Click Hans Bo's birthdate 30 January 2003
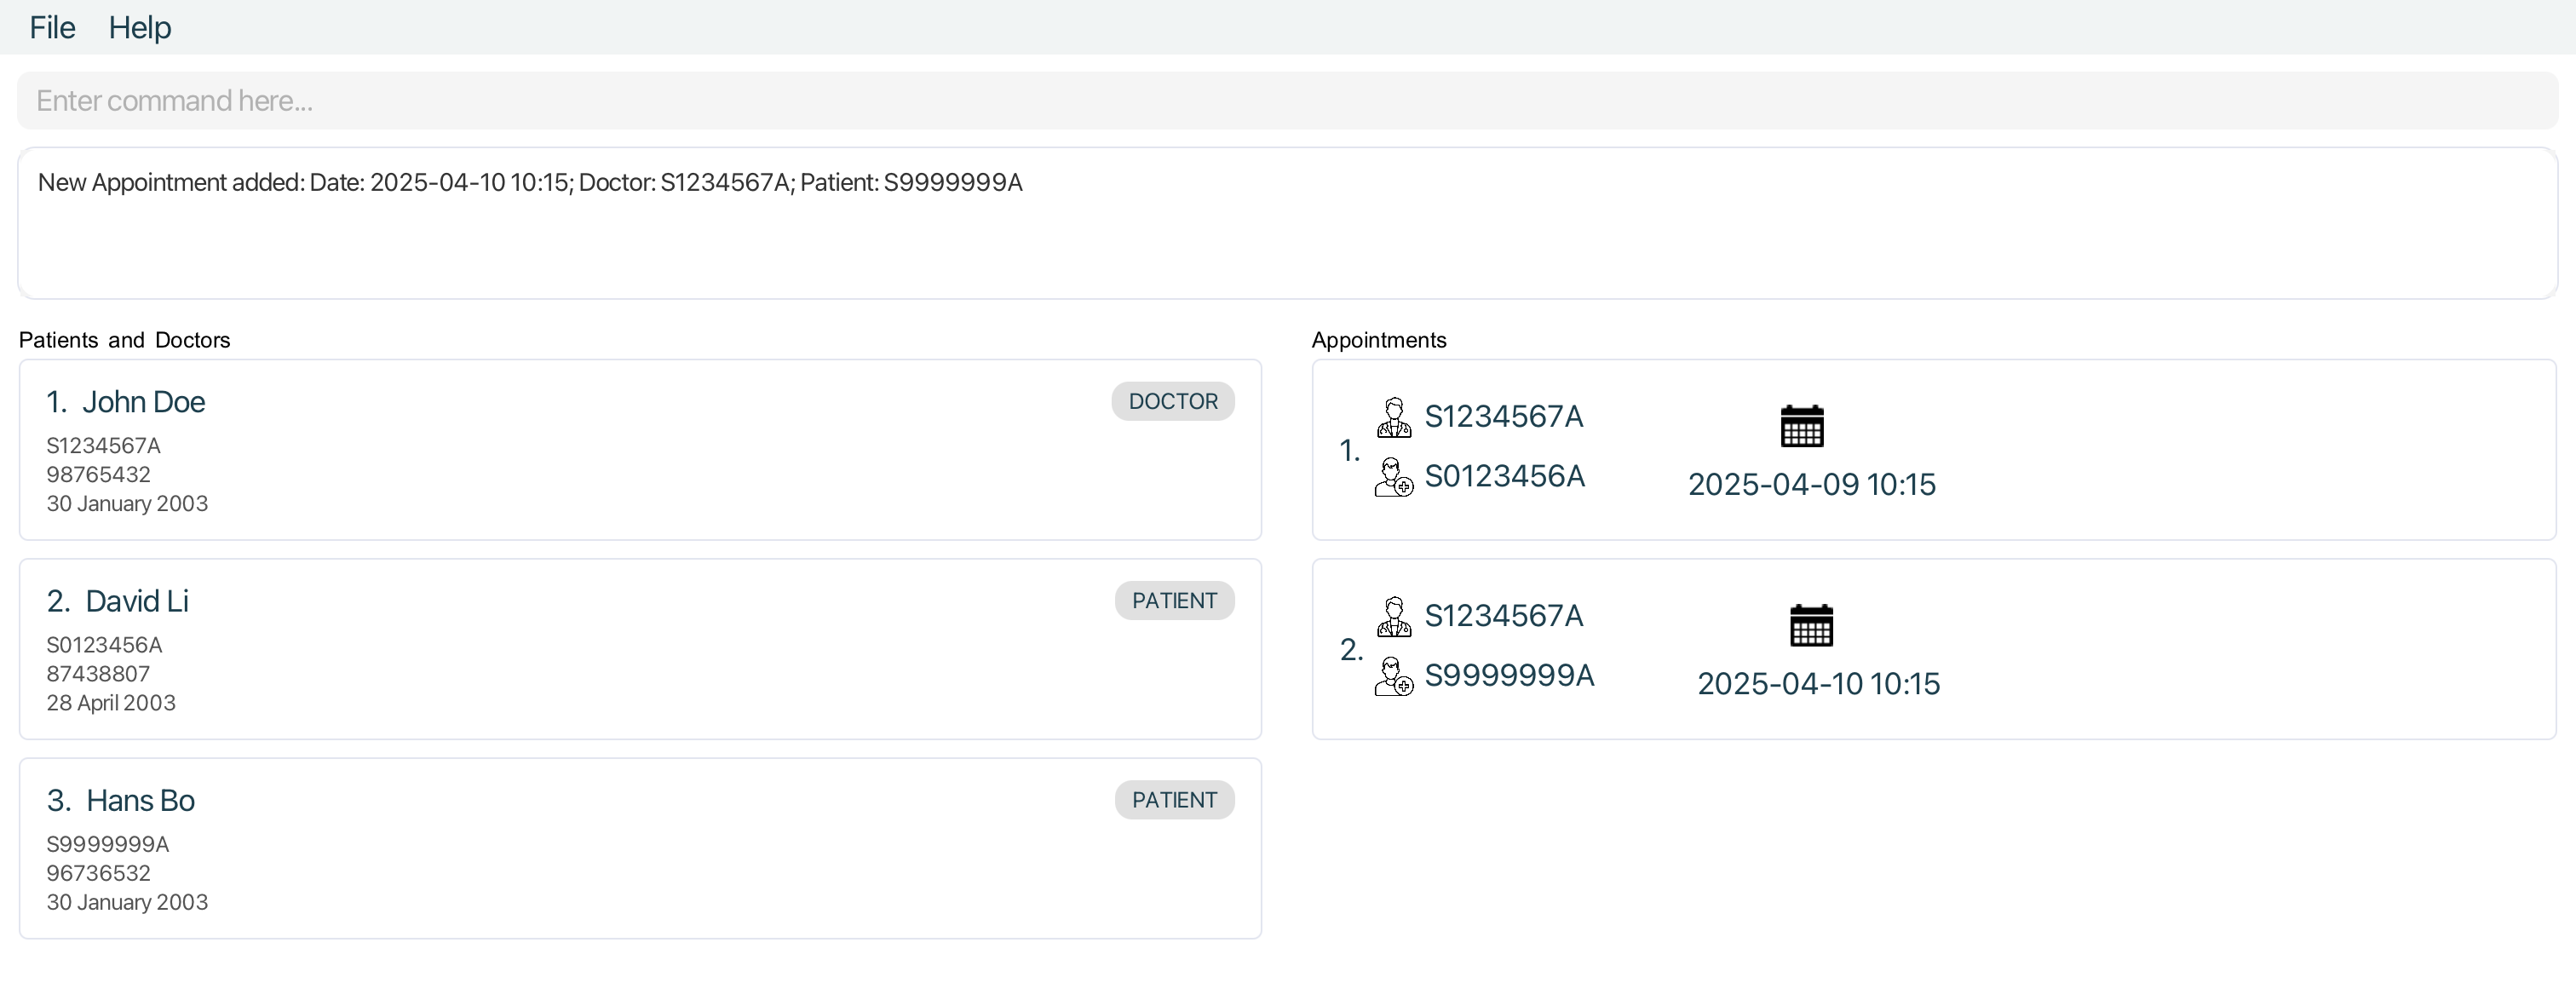The width and height of the screenshot is (2576, 983). click(x=127, y=901)
